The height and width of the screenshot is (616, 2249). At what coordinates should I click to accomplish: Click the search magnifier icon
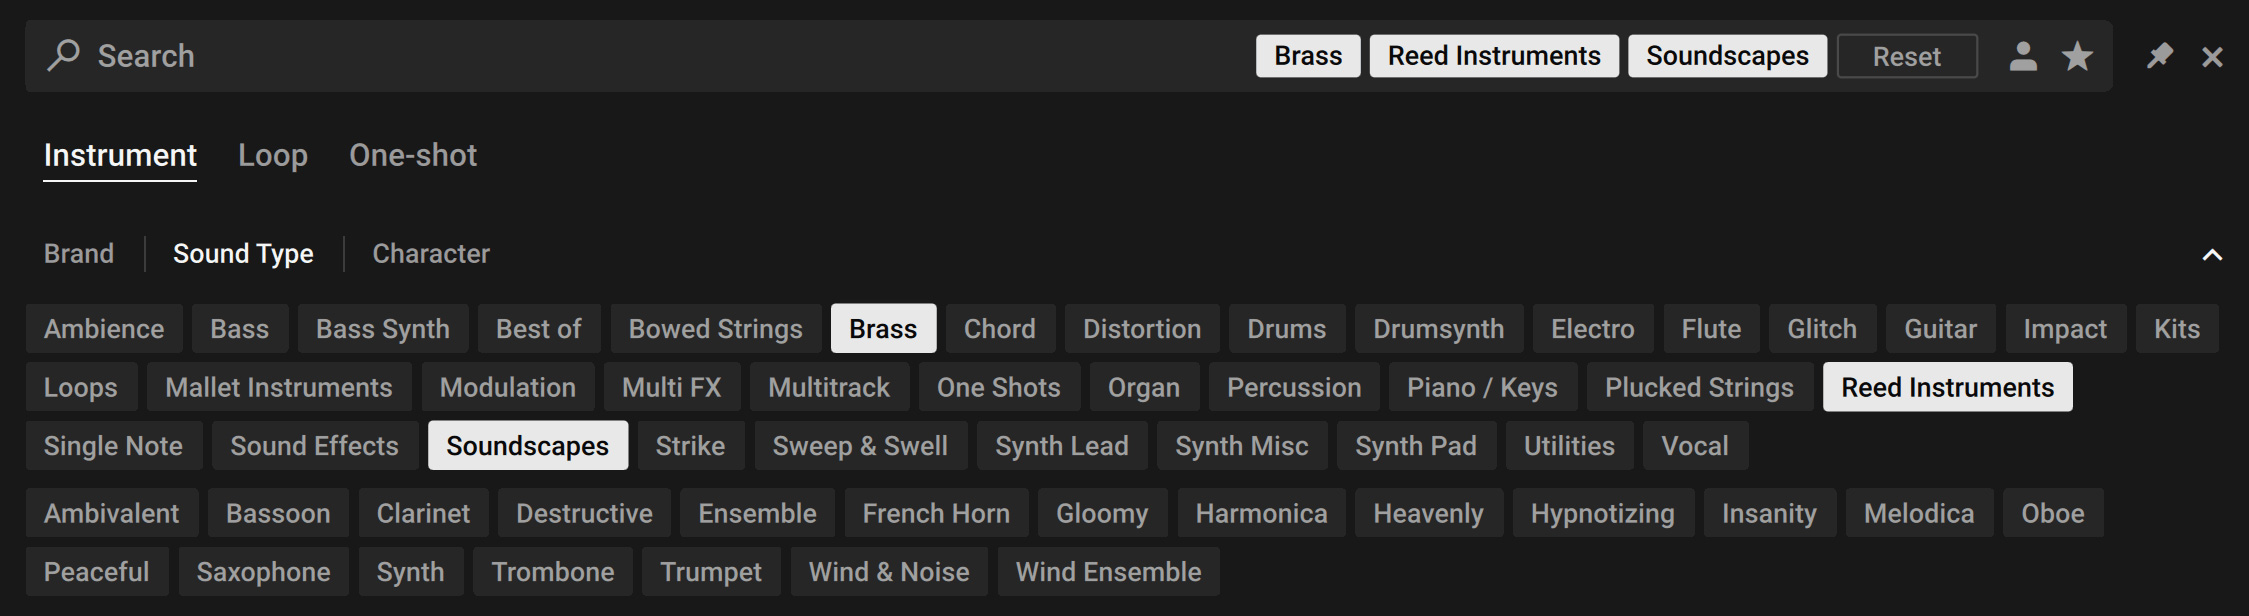(x=64, y=55)
